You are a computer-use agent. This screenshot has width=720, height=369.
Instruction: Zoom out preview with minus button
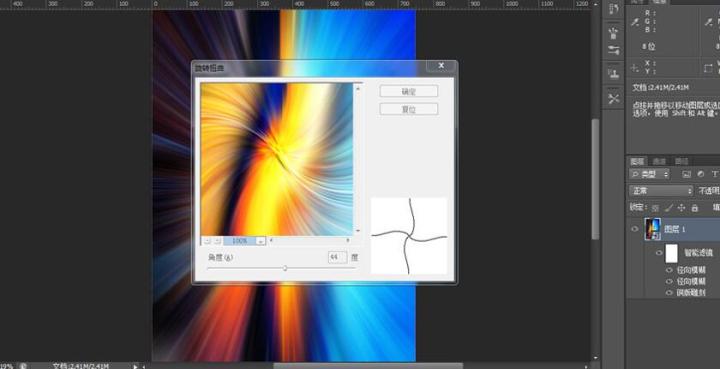(207, 240)
